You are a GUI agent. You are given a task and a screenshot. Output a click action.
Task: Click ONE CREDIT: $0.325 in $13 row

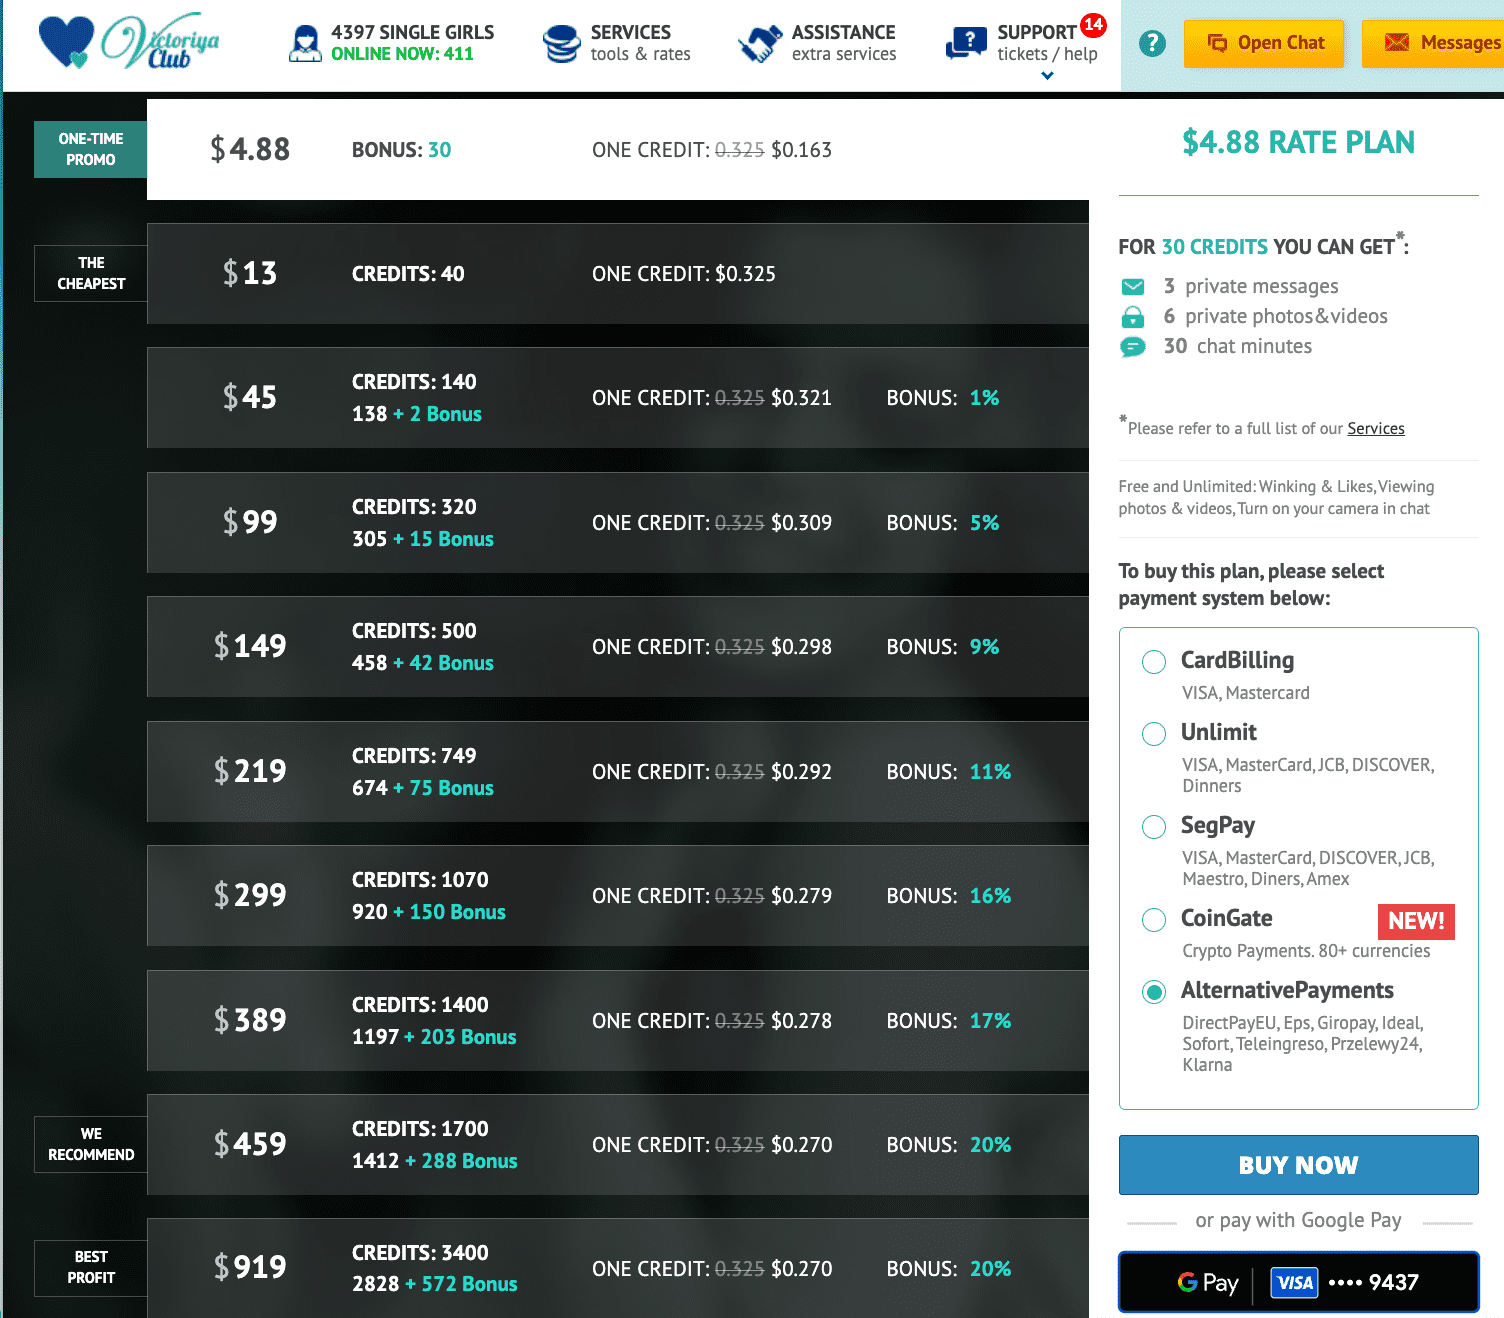(x=684, y=274)
